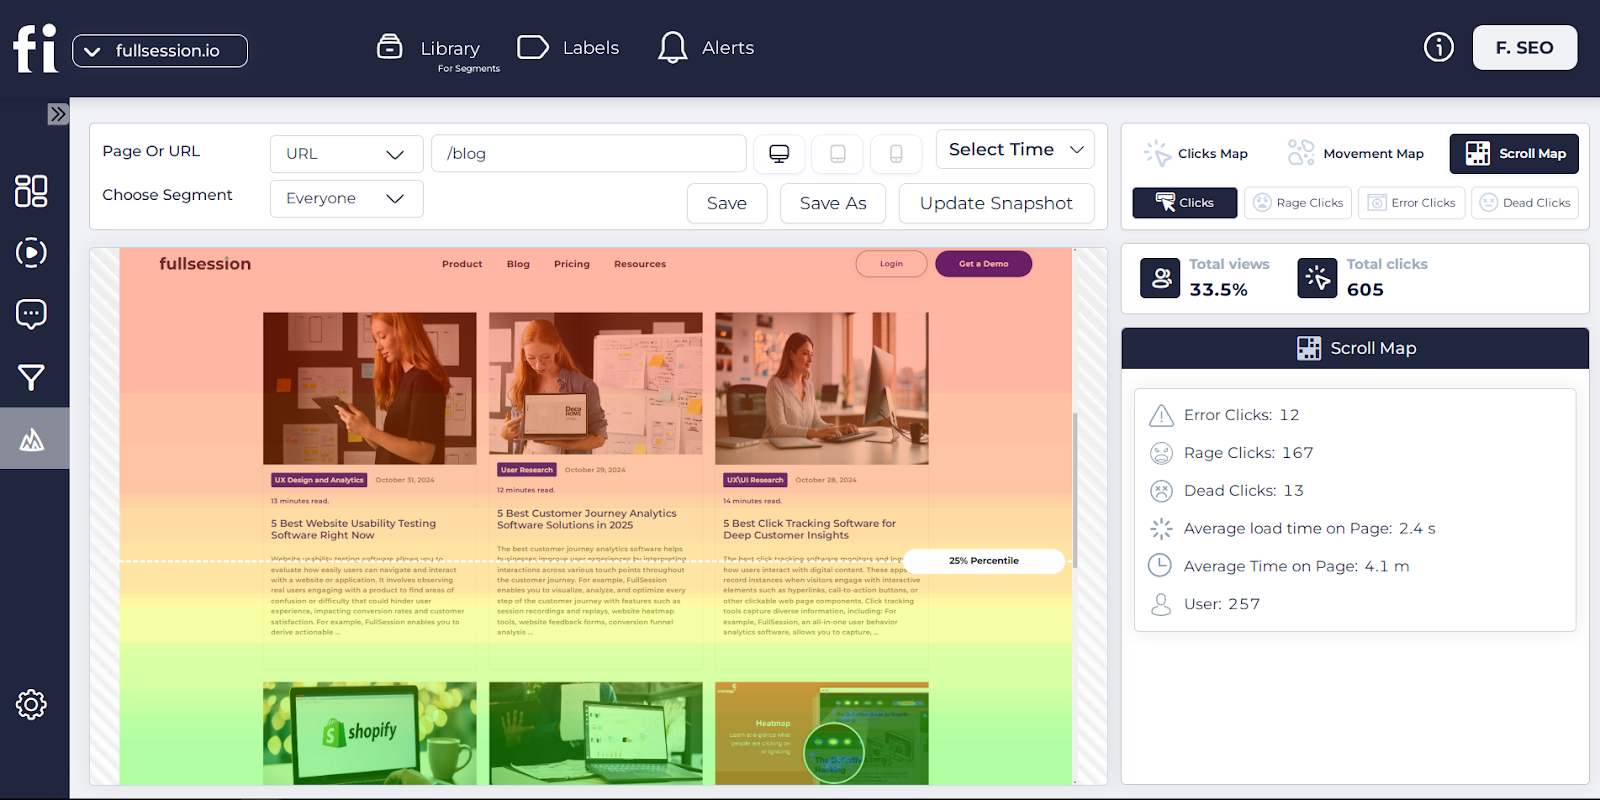Screen dimensions: 1600x800
Task: Select desktop device view
Action: point(779,154)
